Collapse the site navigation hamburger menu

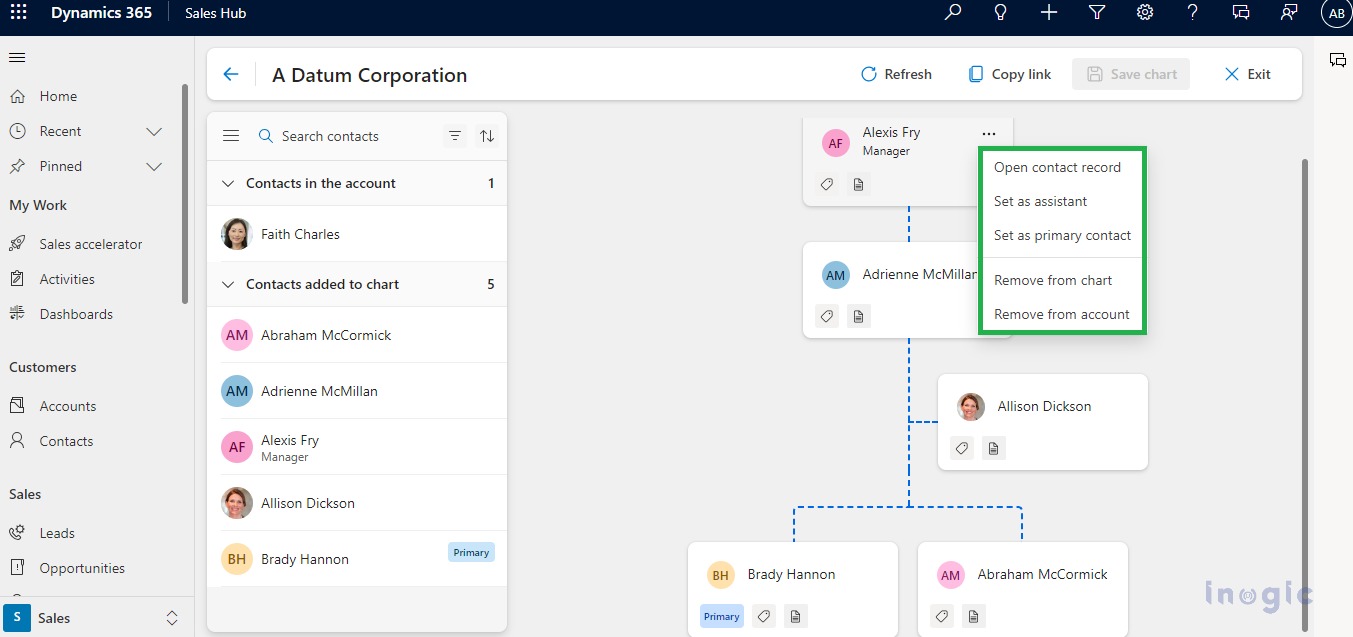tap(17, 58)
